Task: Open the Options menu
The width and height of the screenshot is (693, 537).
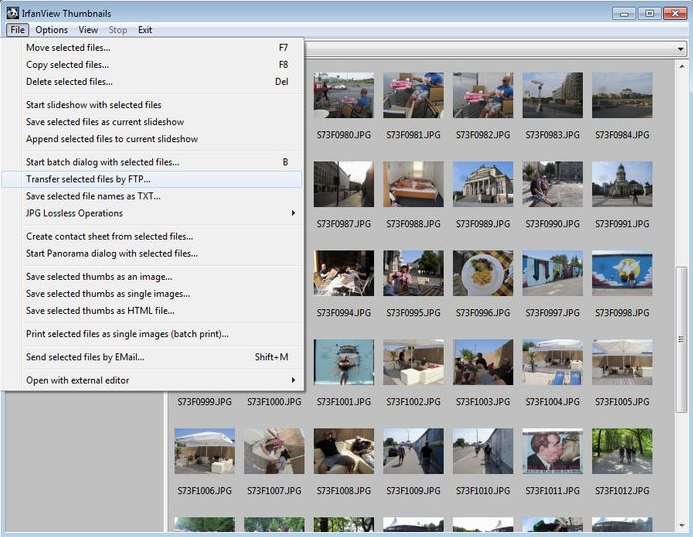Action: tap(52, 30)
